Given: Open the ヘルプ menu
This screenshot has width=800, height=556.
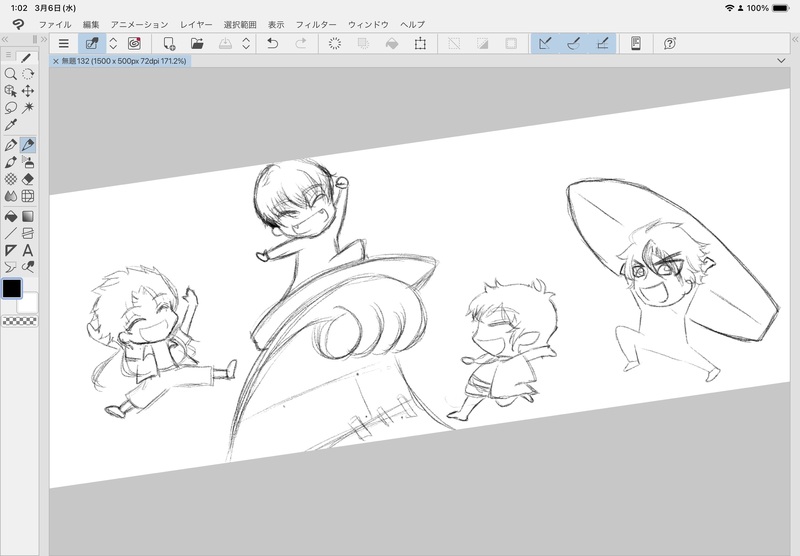Looking at the screenshot, I should pyautogui.click(x=412, y=24).
